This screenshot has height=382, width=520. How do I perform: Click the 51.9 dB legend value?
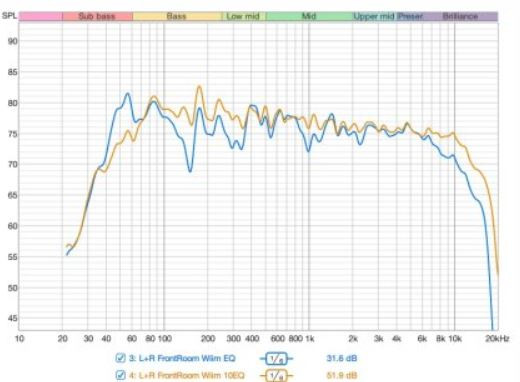pyautogui.click(x=342, y=376)
